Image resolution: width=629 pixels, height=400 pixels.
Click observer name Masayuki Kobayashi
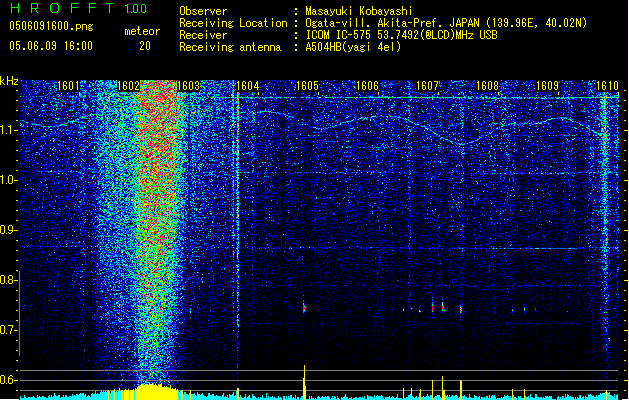tap(359, 11)
